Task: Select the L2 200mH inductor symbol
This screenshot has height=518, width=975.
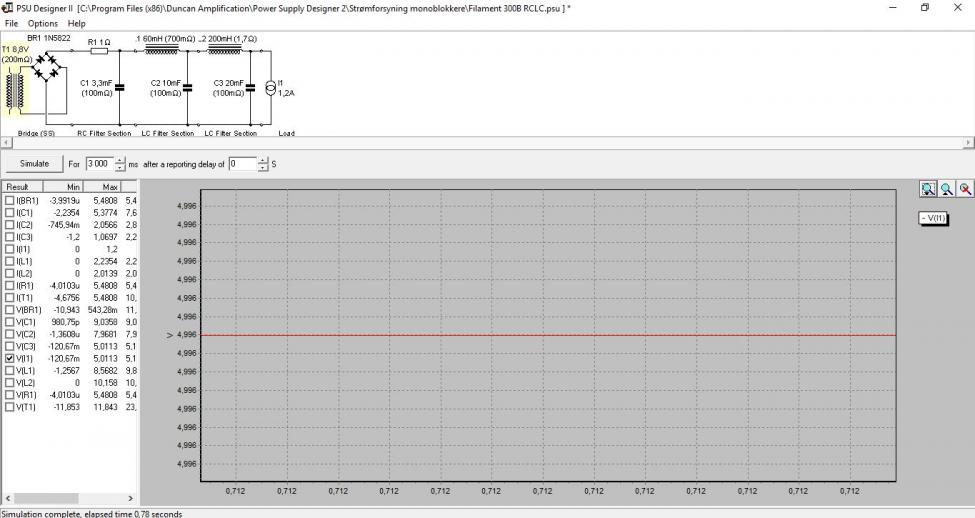Action: pos(224,50)
